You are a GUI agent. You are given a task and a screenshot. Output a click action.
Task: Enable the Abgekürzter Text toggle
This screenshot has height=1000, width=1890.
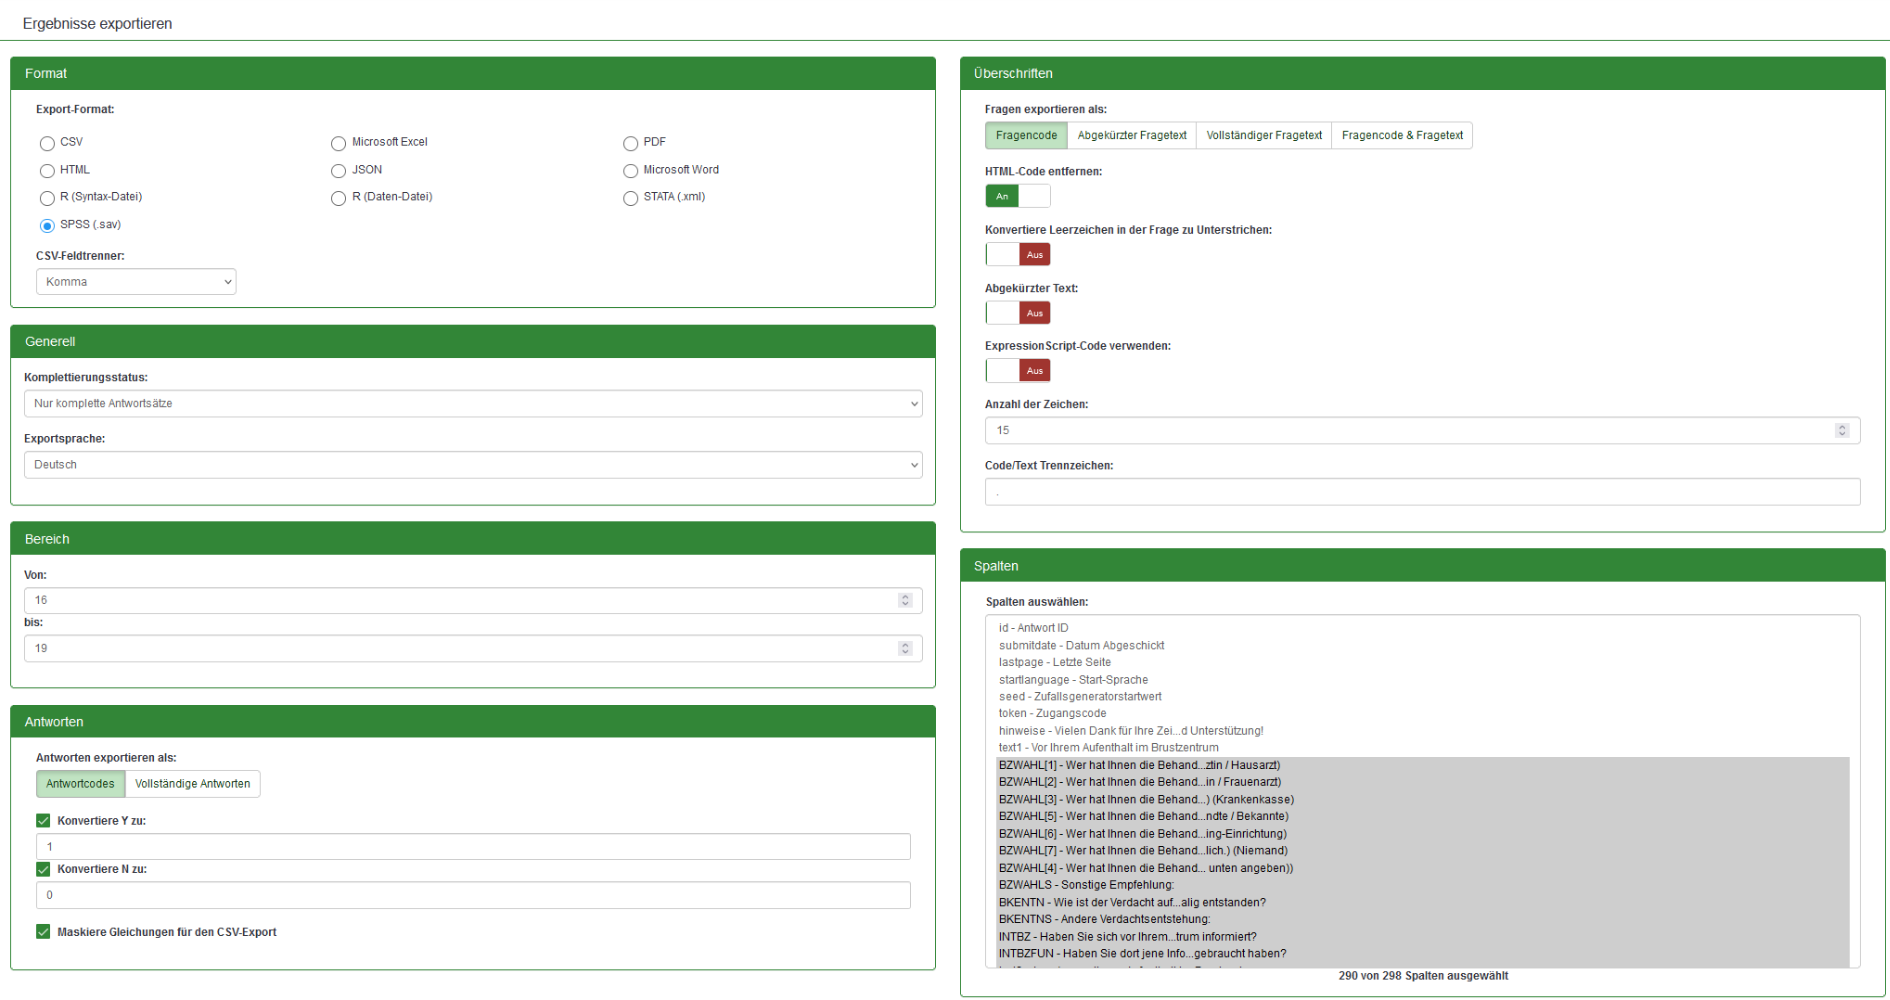(1017, 314)
